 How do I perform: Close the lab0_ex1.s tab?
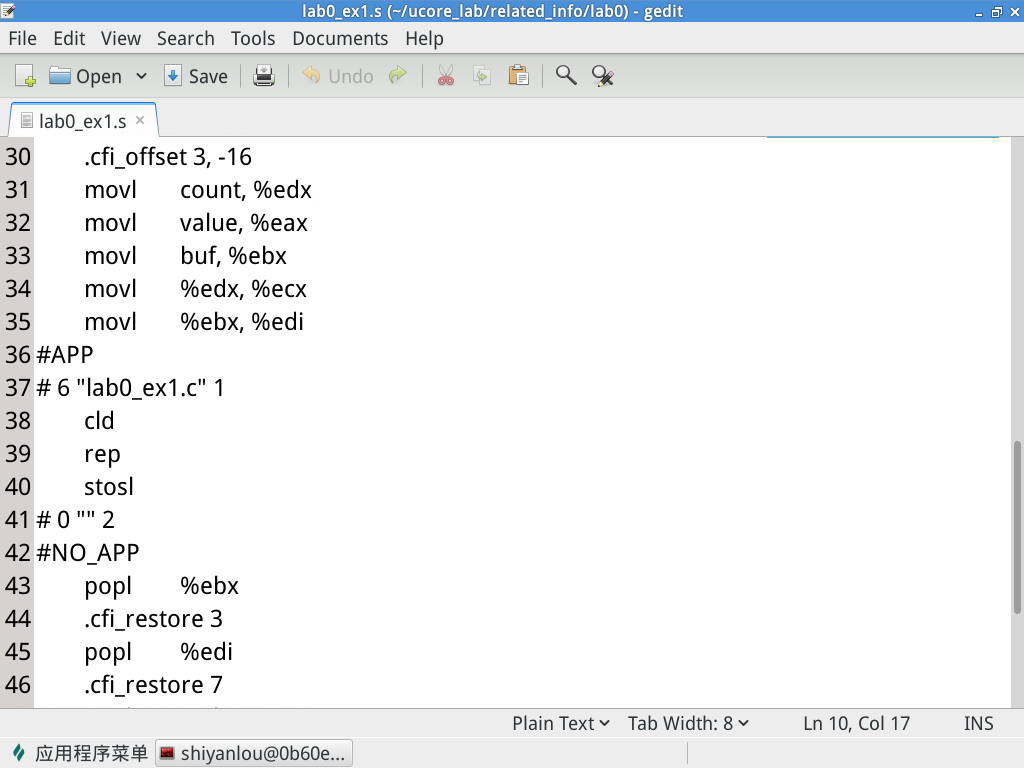(139, 119)
